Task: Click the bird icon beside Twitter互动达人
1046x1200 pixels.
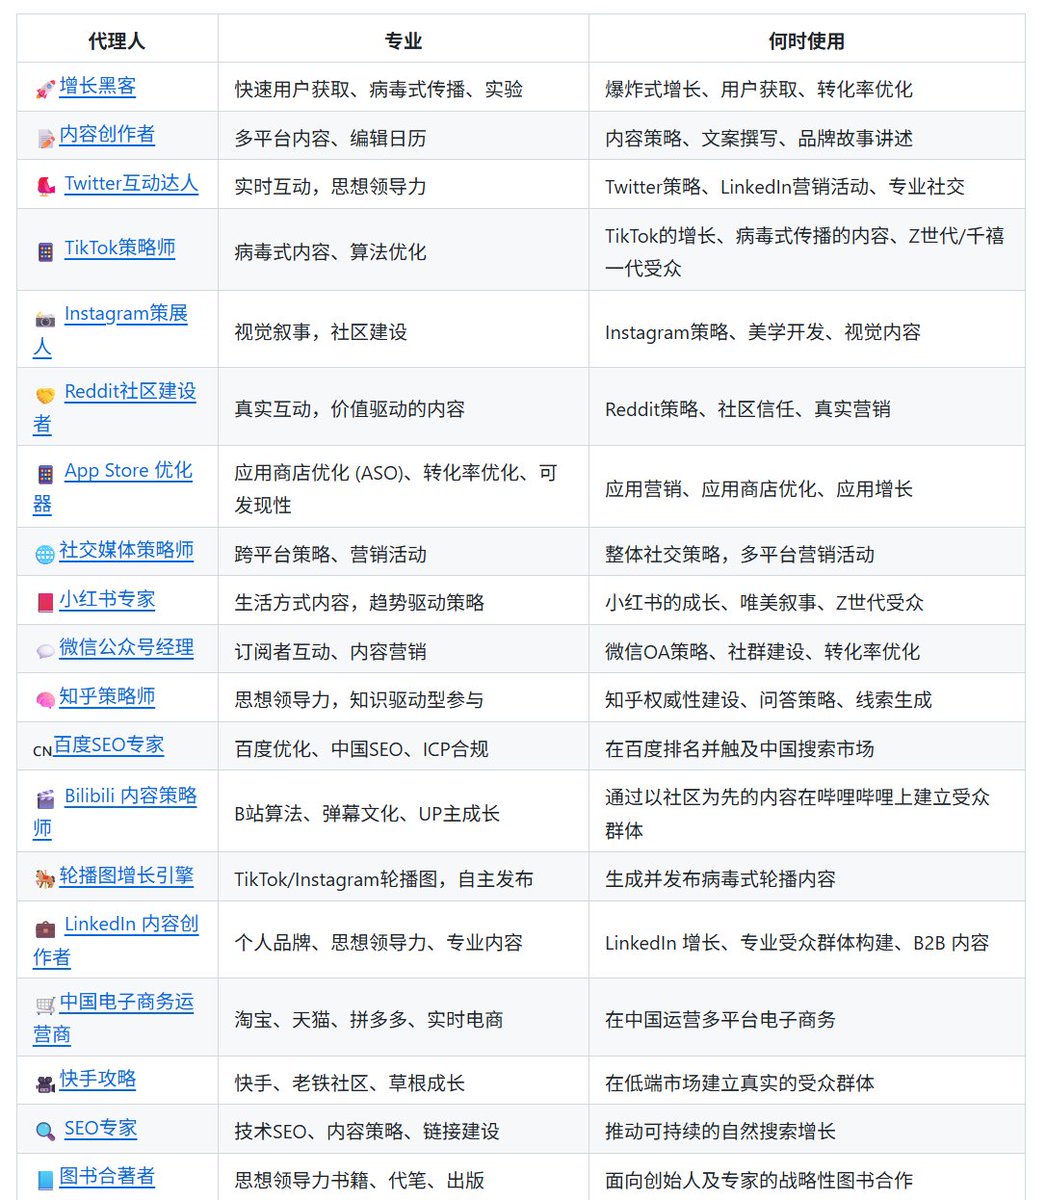Action: click(45, 187)
